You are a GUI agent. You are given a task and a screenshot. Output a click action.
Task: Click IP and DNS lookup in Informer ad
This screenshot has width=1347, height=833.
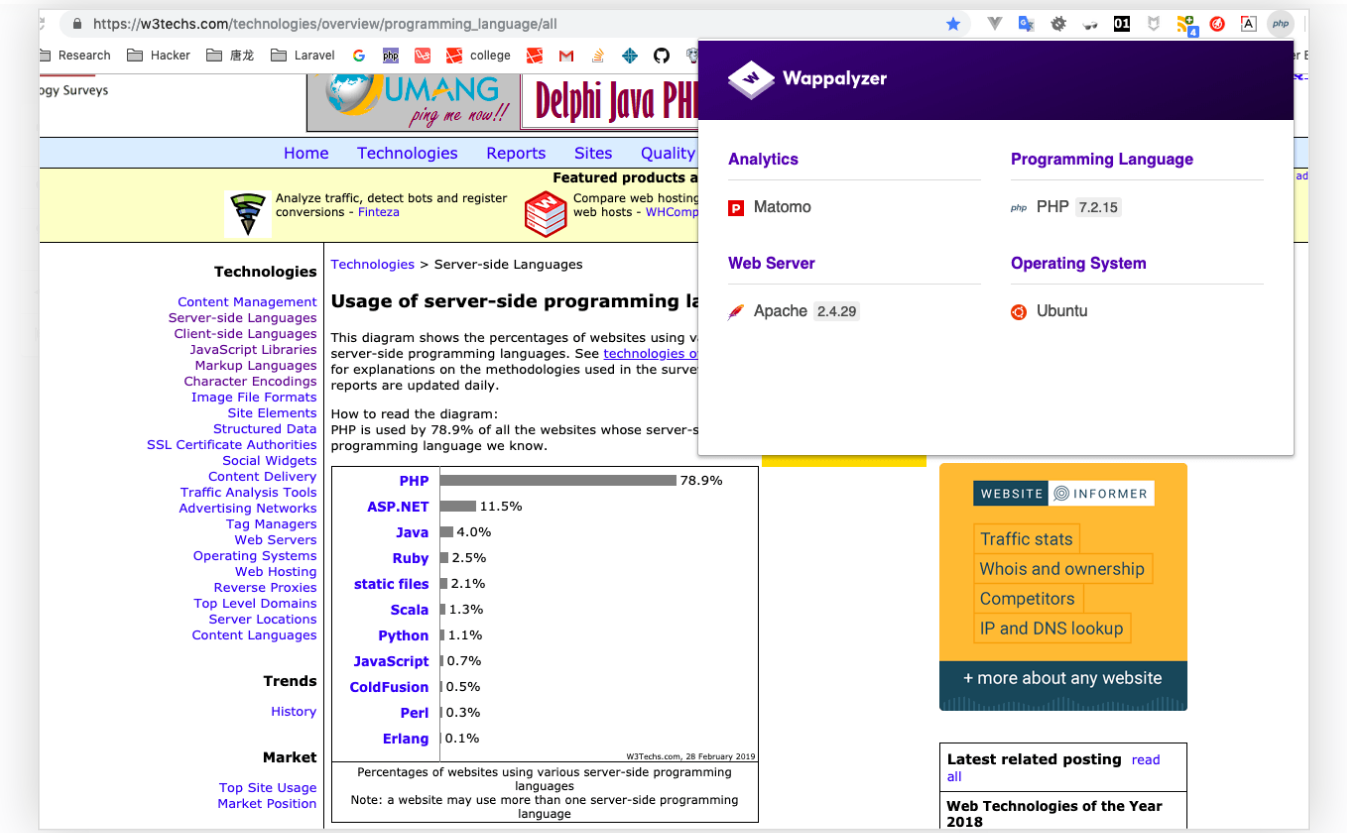coord(1052,629)
